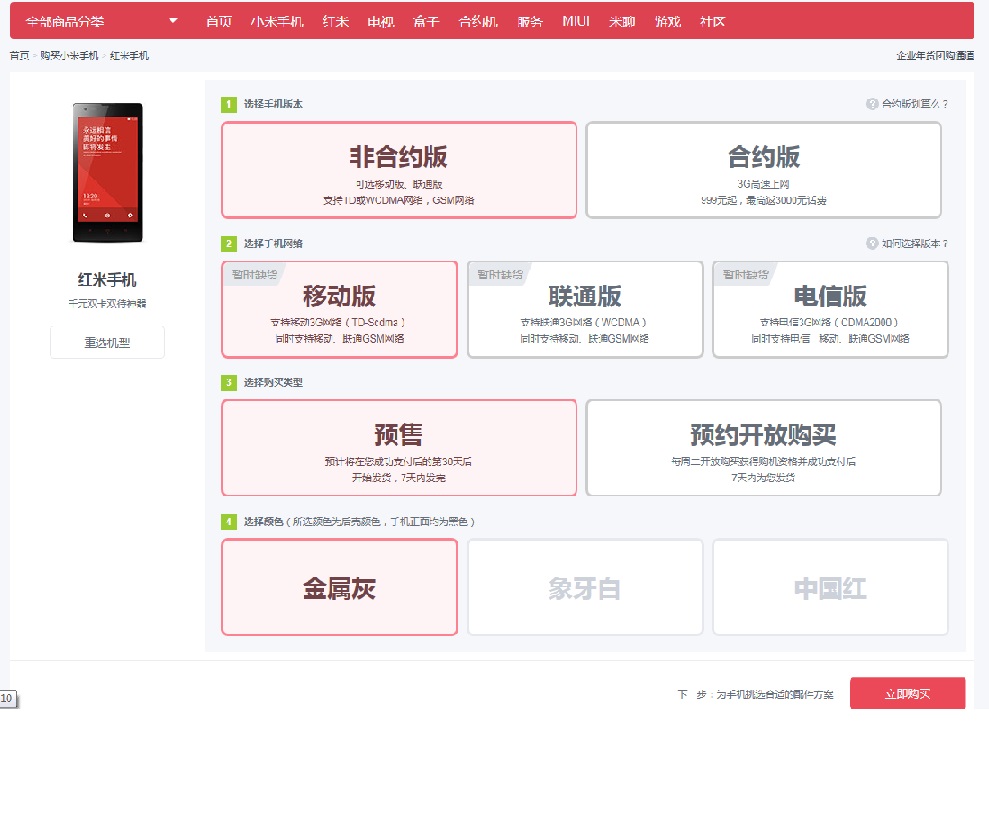Select the 移动版 network option
Viewport: 989px width, 832px height.
click(x=339, y=309)
